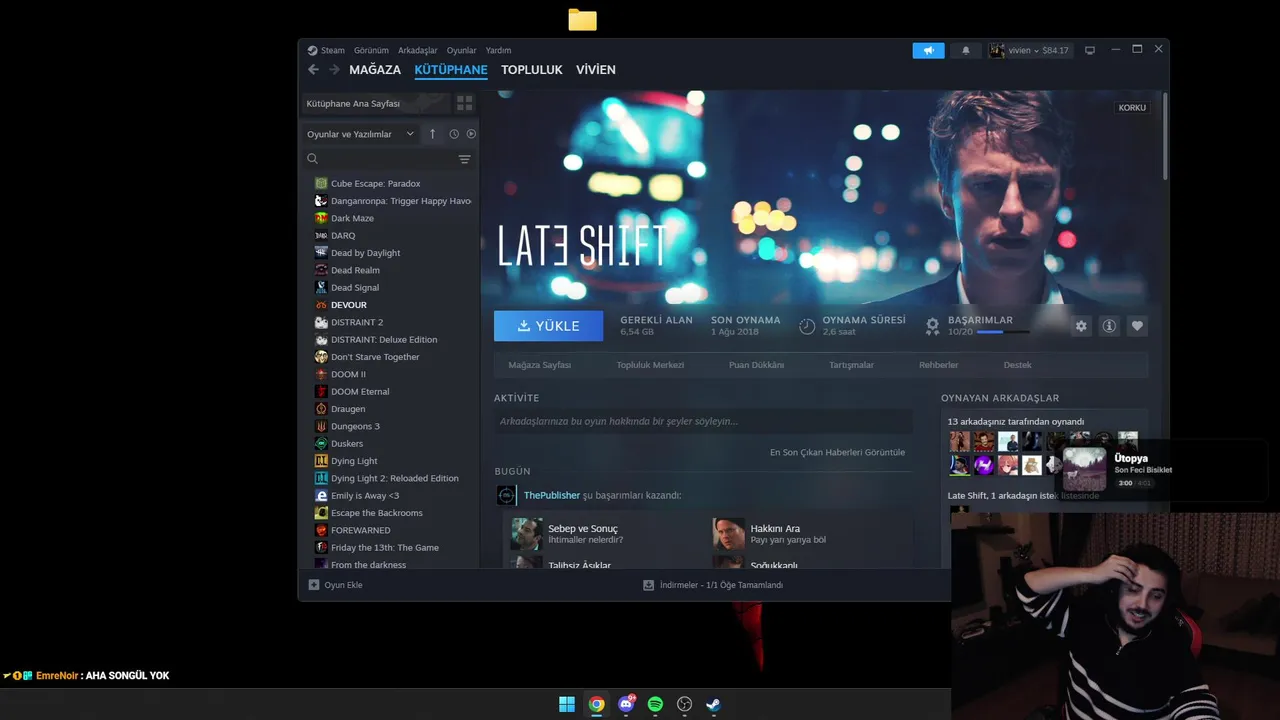Toggle the recent activity clock filter
This screenshot has width=1280, height=720.
(454, 134)
